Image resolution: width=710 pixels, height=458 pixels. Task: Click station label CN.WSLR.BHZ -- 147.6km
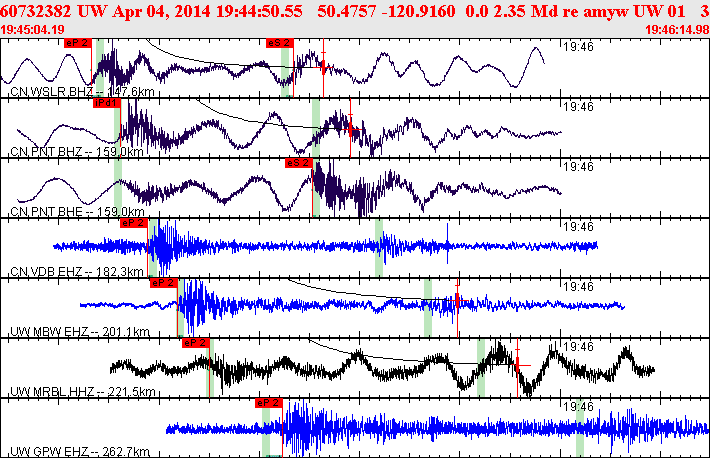(82, 92)
